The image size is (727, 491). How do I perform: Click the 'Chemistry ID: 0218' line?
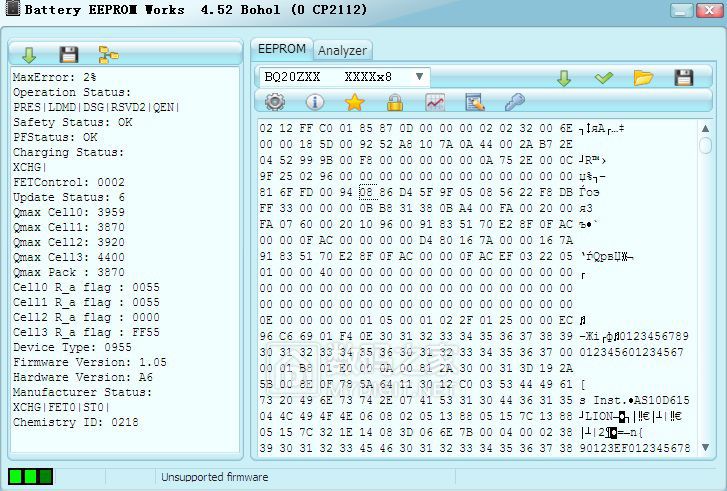pos(76,422)
